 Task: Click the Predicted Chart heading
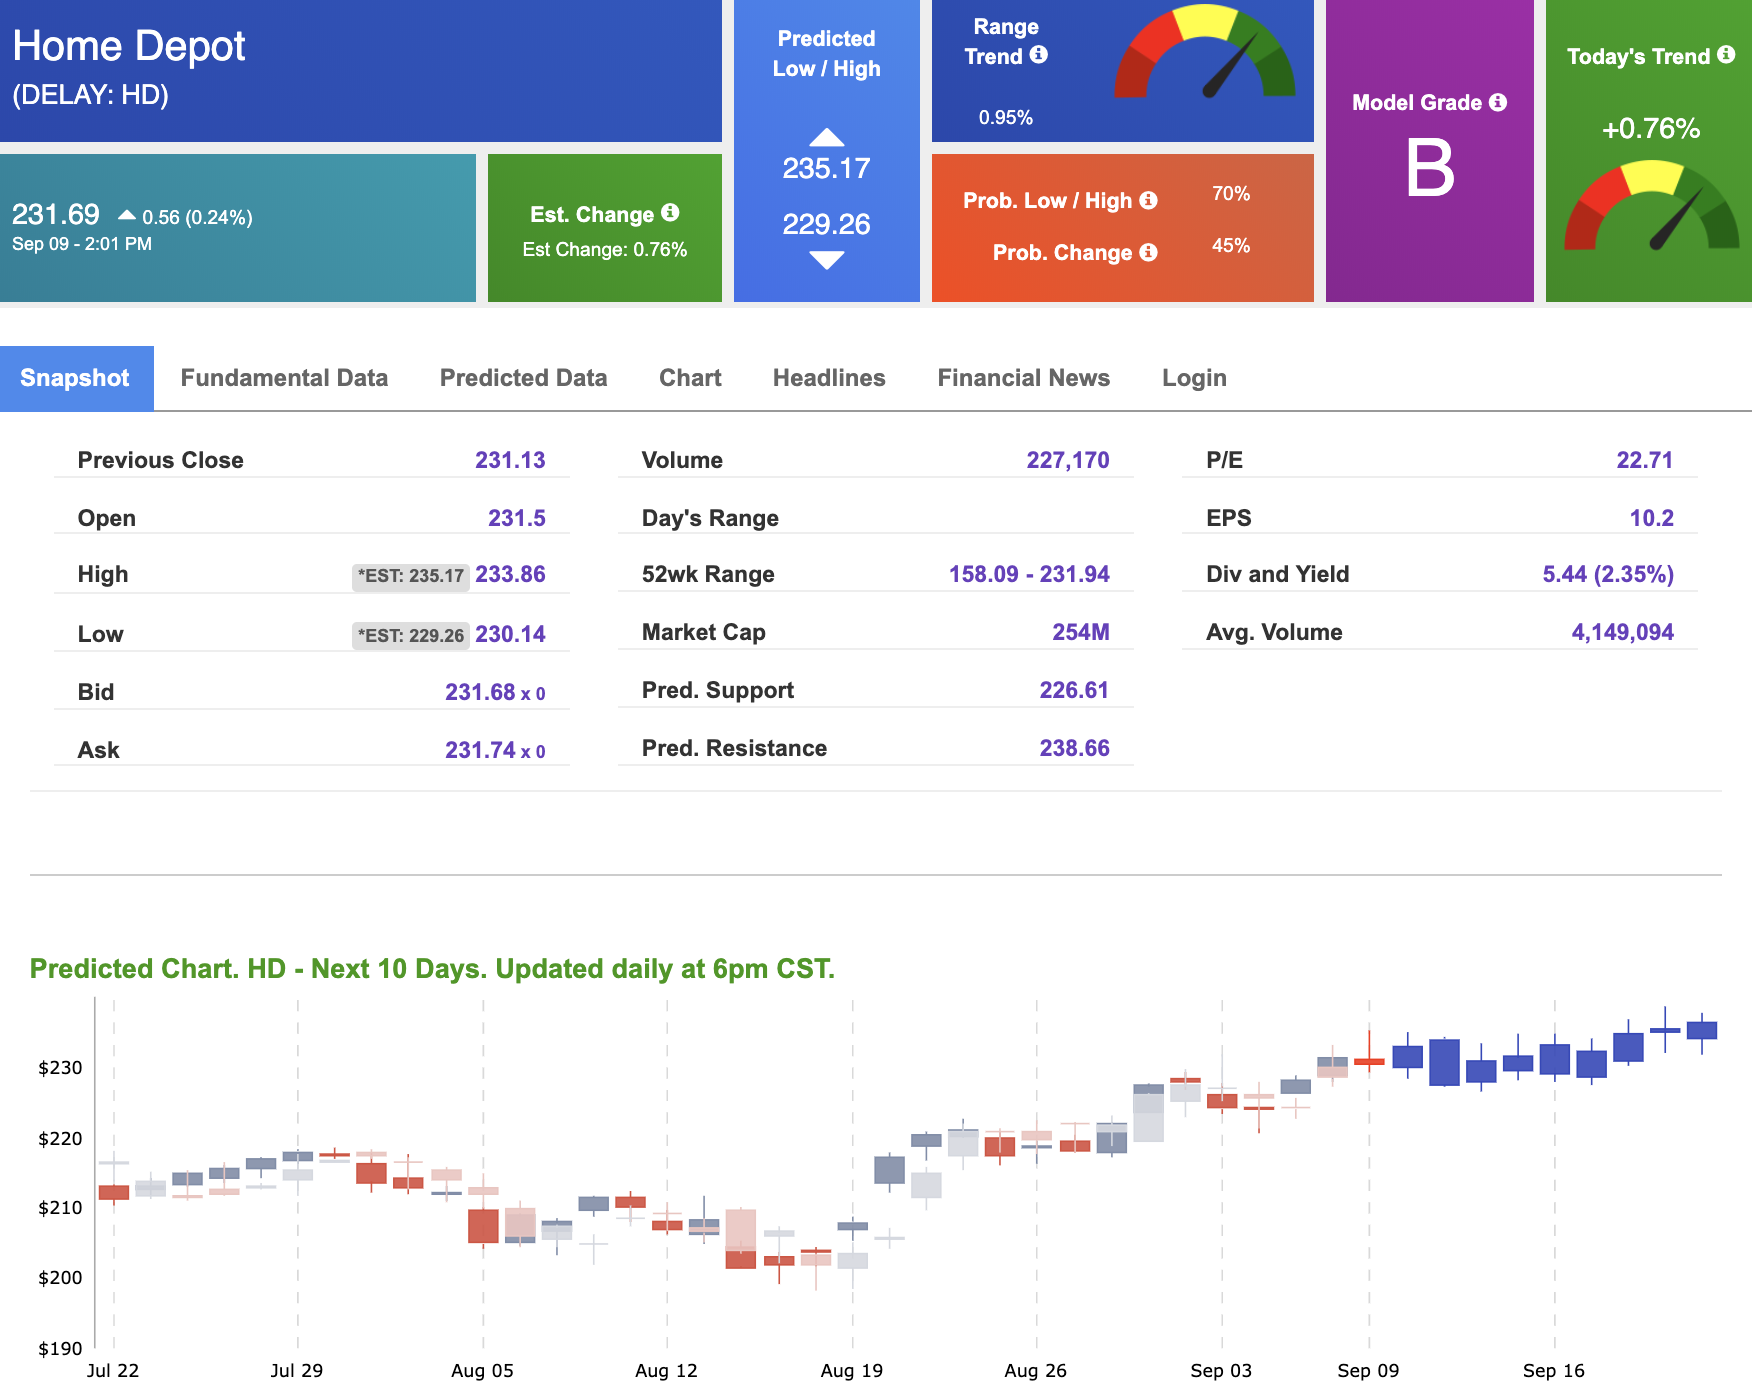tap(432, 969)
